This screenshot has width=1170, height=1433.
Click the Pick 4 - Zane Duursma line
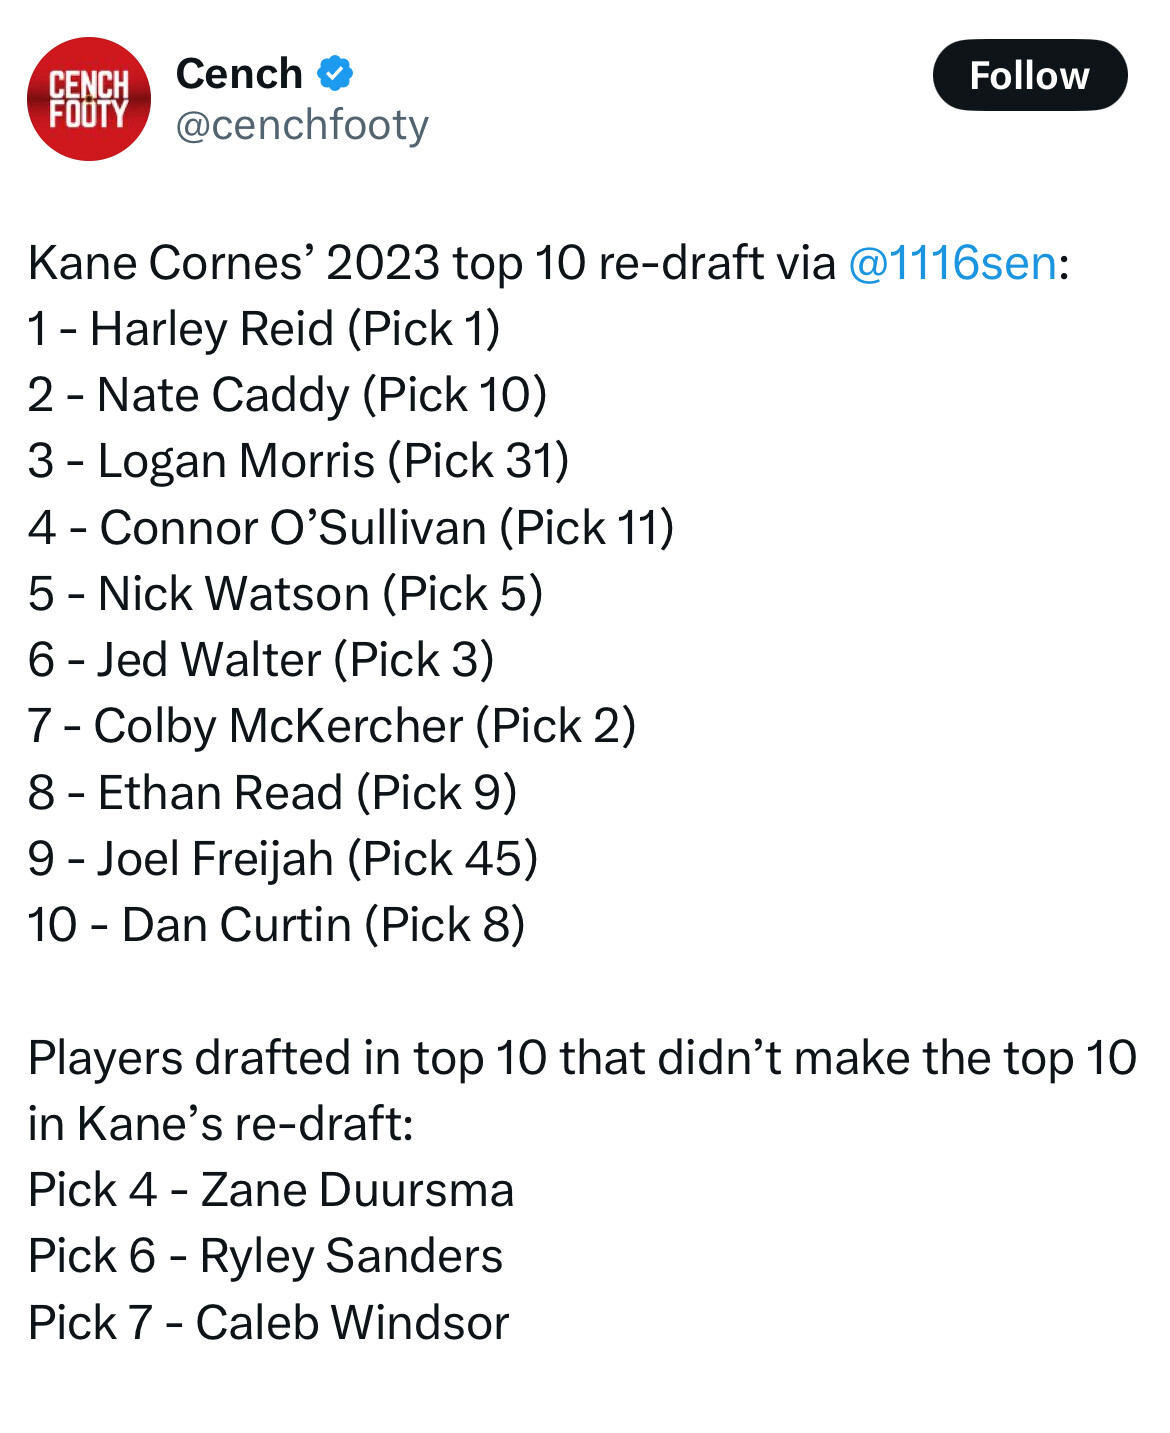click(271, 1190)
